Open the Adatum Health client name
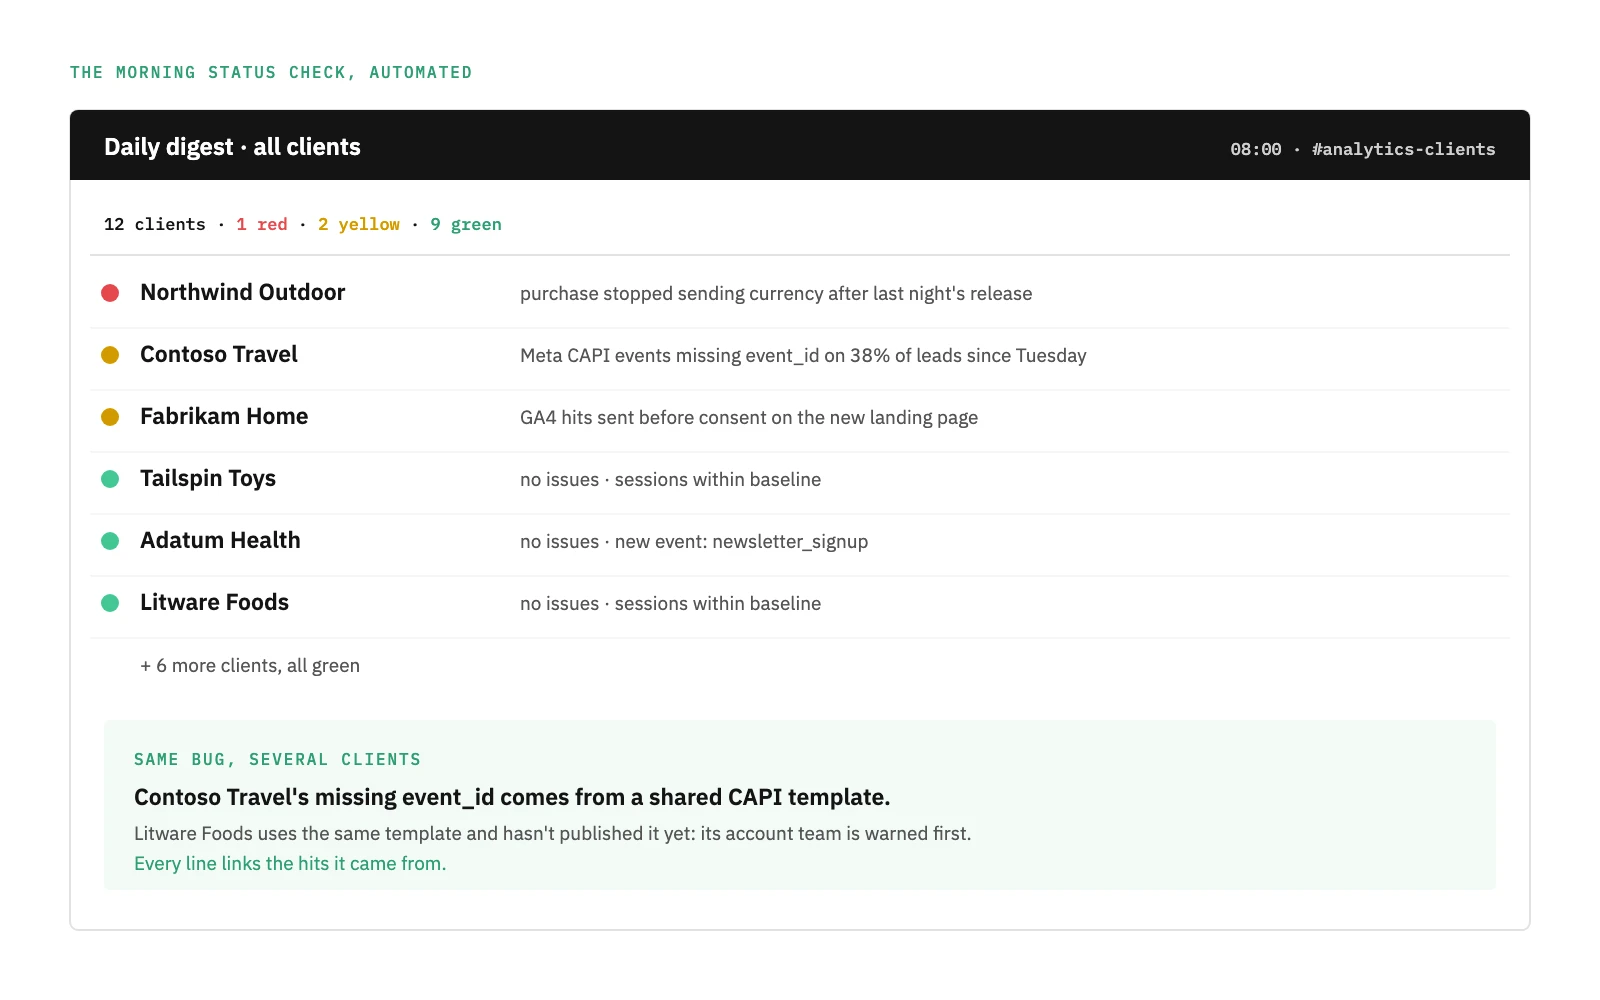Image resolution: width=1600 pixels, height=1000 pixels. [x=220, y=540]
